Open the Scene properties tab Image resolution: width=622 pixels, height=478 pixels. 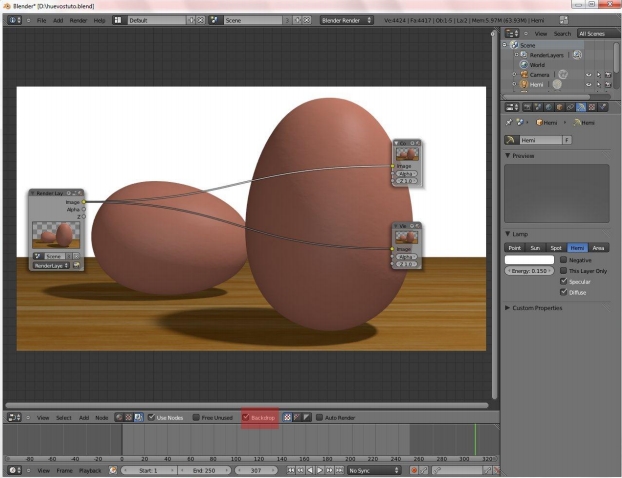pos(538,107)
